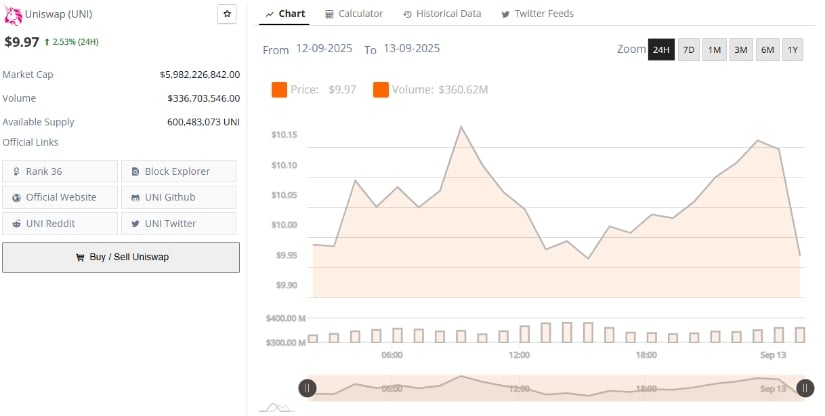Select the 1M zoom range
The height and width of the screenshot is (416, 825).
coord(714,50)
